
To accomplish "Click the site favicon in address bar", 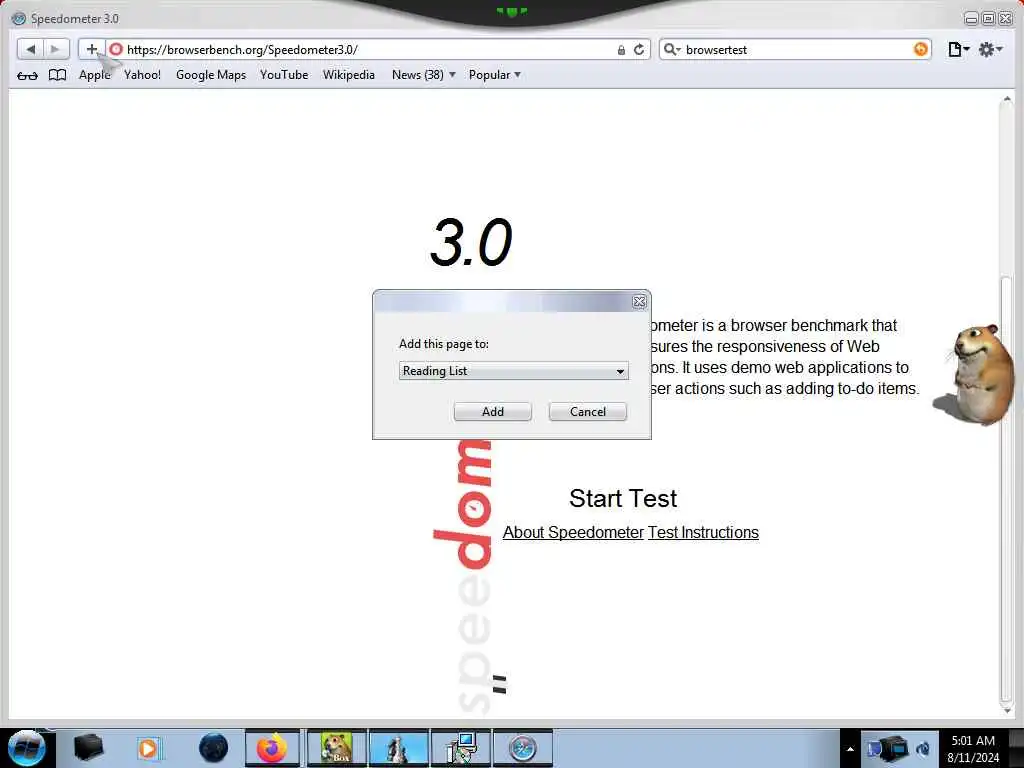I will tap(116, 49).
